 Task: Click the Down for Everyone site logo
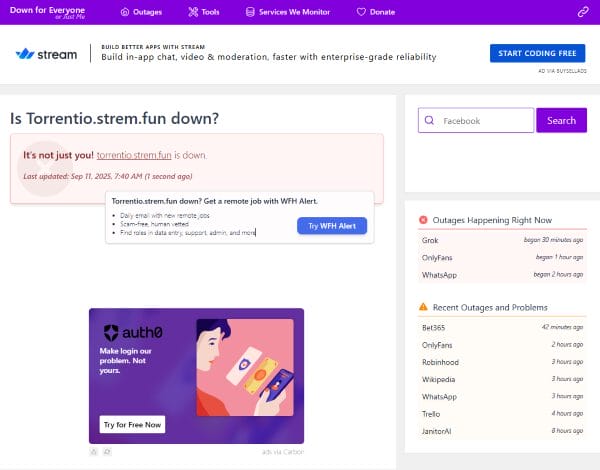point(47,12)
